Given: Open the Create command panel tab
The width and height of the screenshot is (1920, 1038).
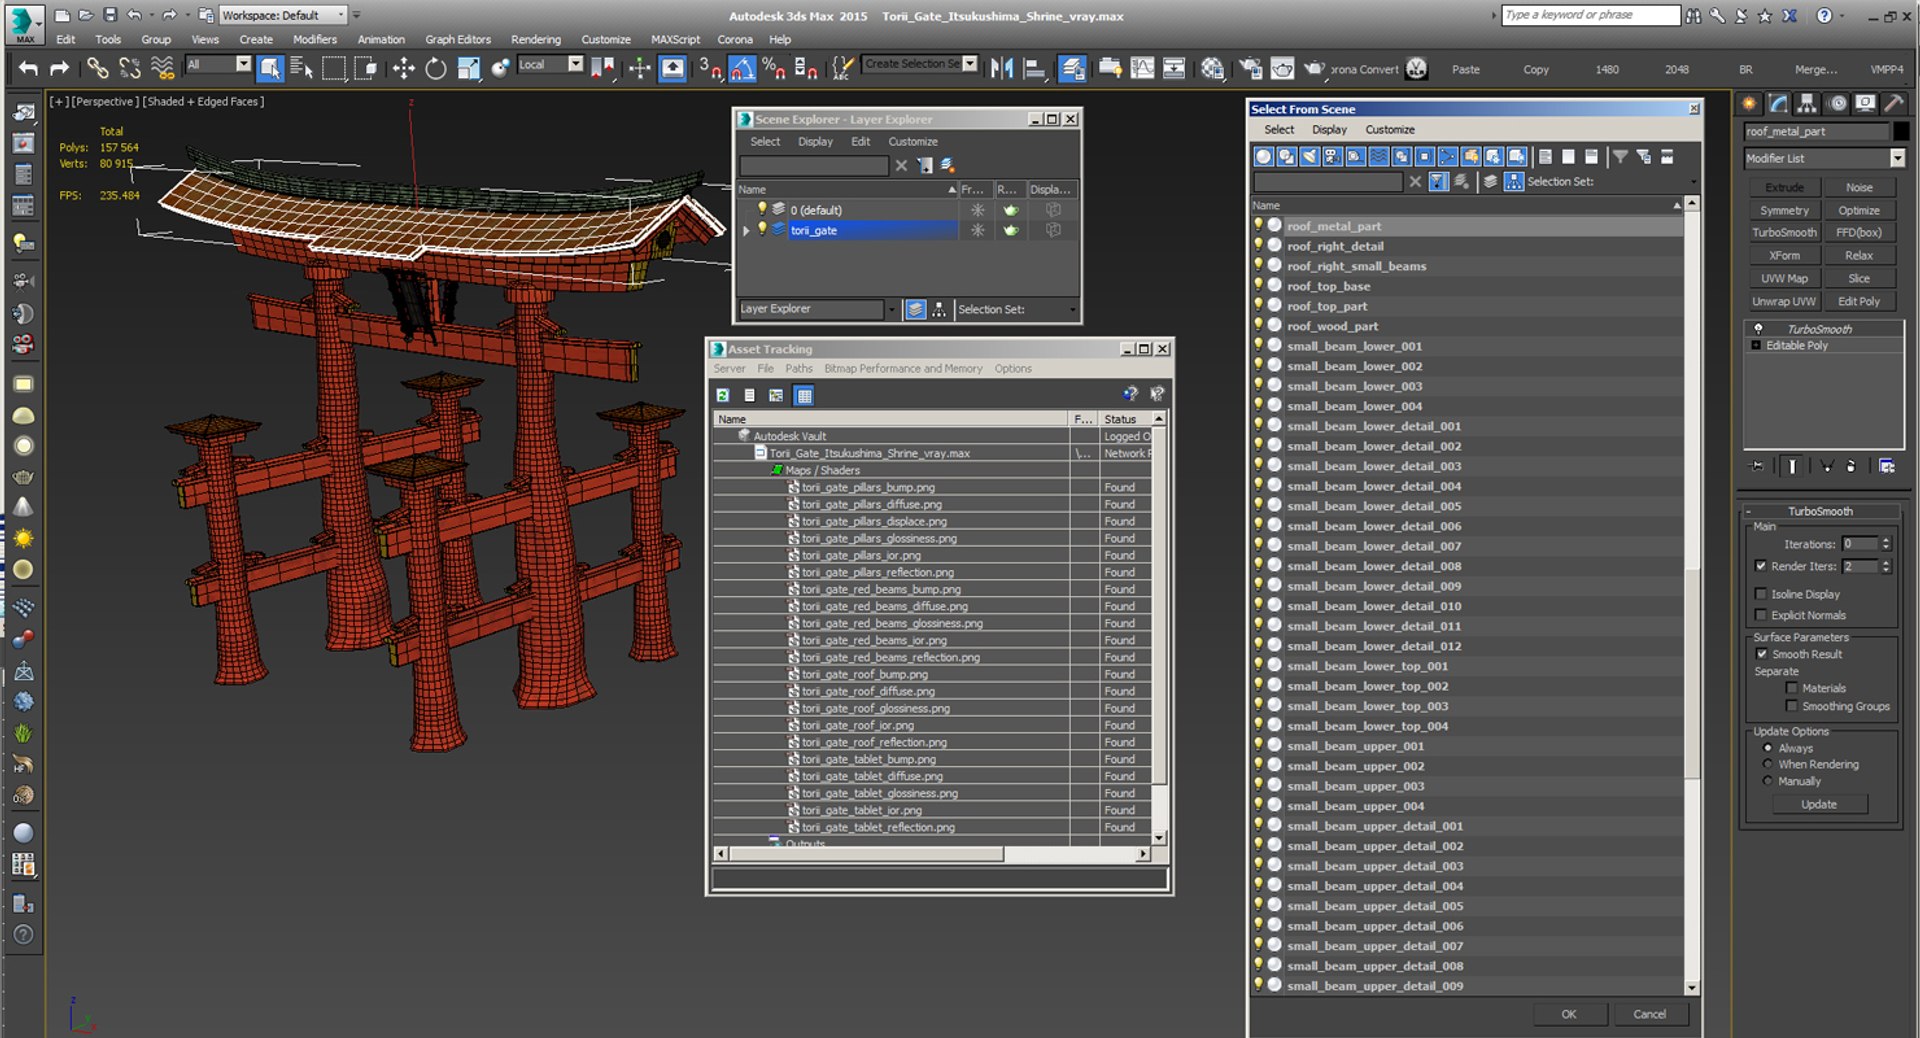Looking at the screenshot, I should click(x=1749, y=103).
